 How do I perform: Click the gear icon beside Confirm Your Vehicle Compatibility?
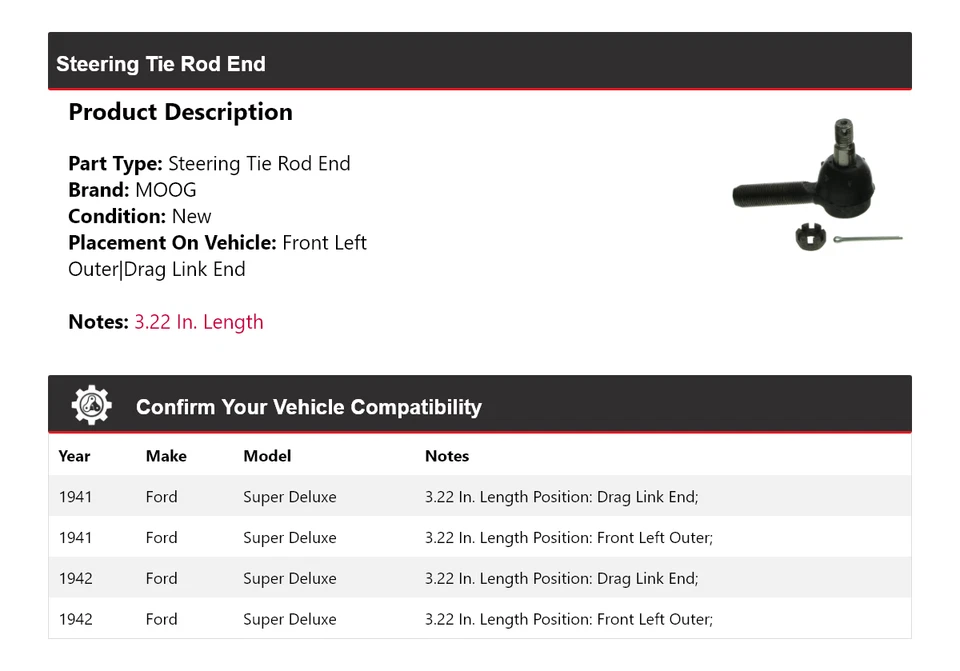(x=91, y=405)
